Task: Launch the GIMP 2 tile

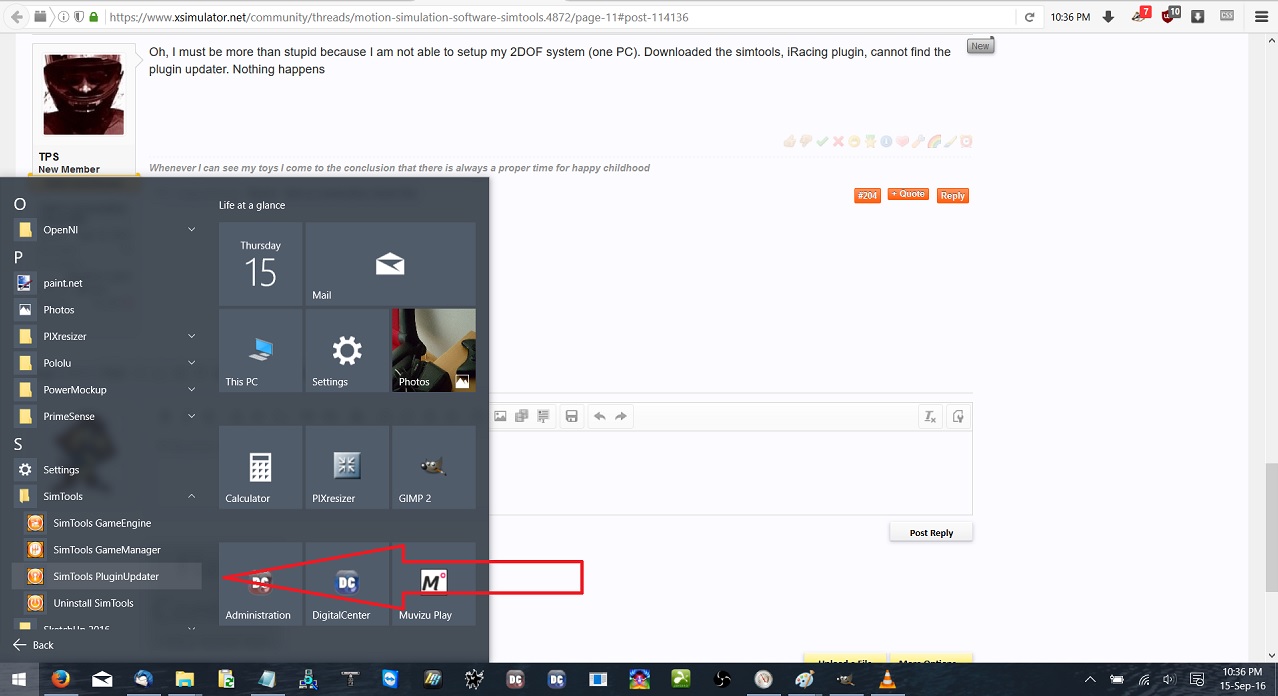Action: tap(434, 467)
